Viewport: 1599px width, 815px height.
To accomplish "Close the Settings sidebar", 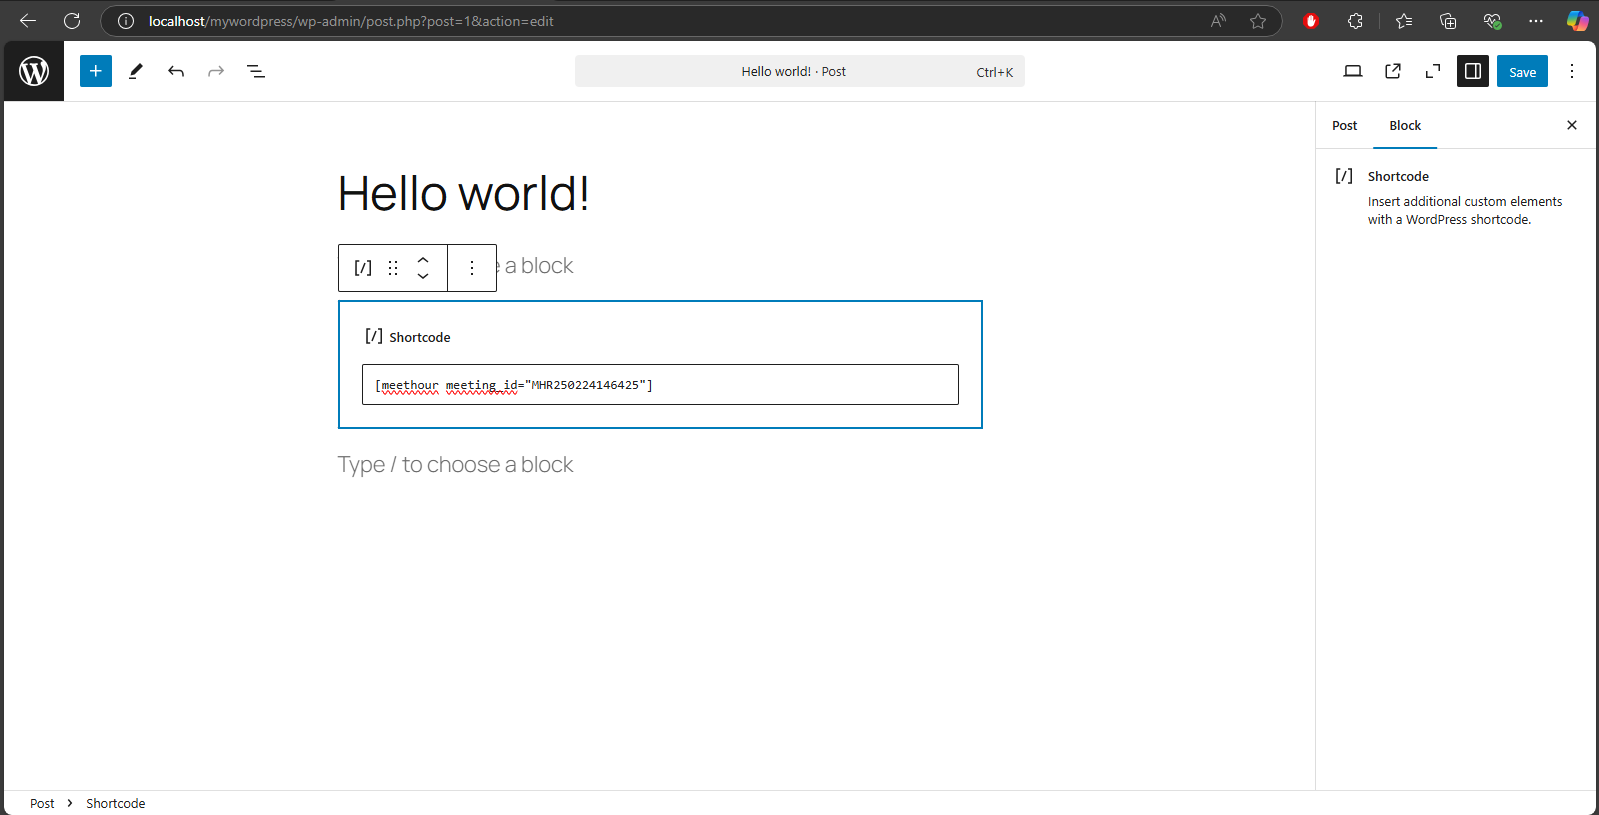I will pos(1572,125).
